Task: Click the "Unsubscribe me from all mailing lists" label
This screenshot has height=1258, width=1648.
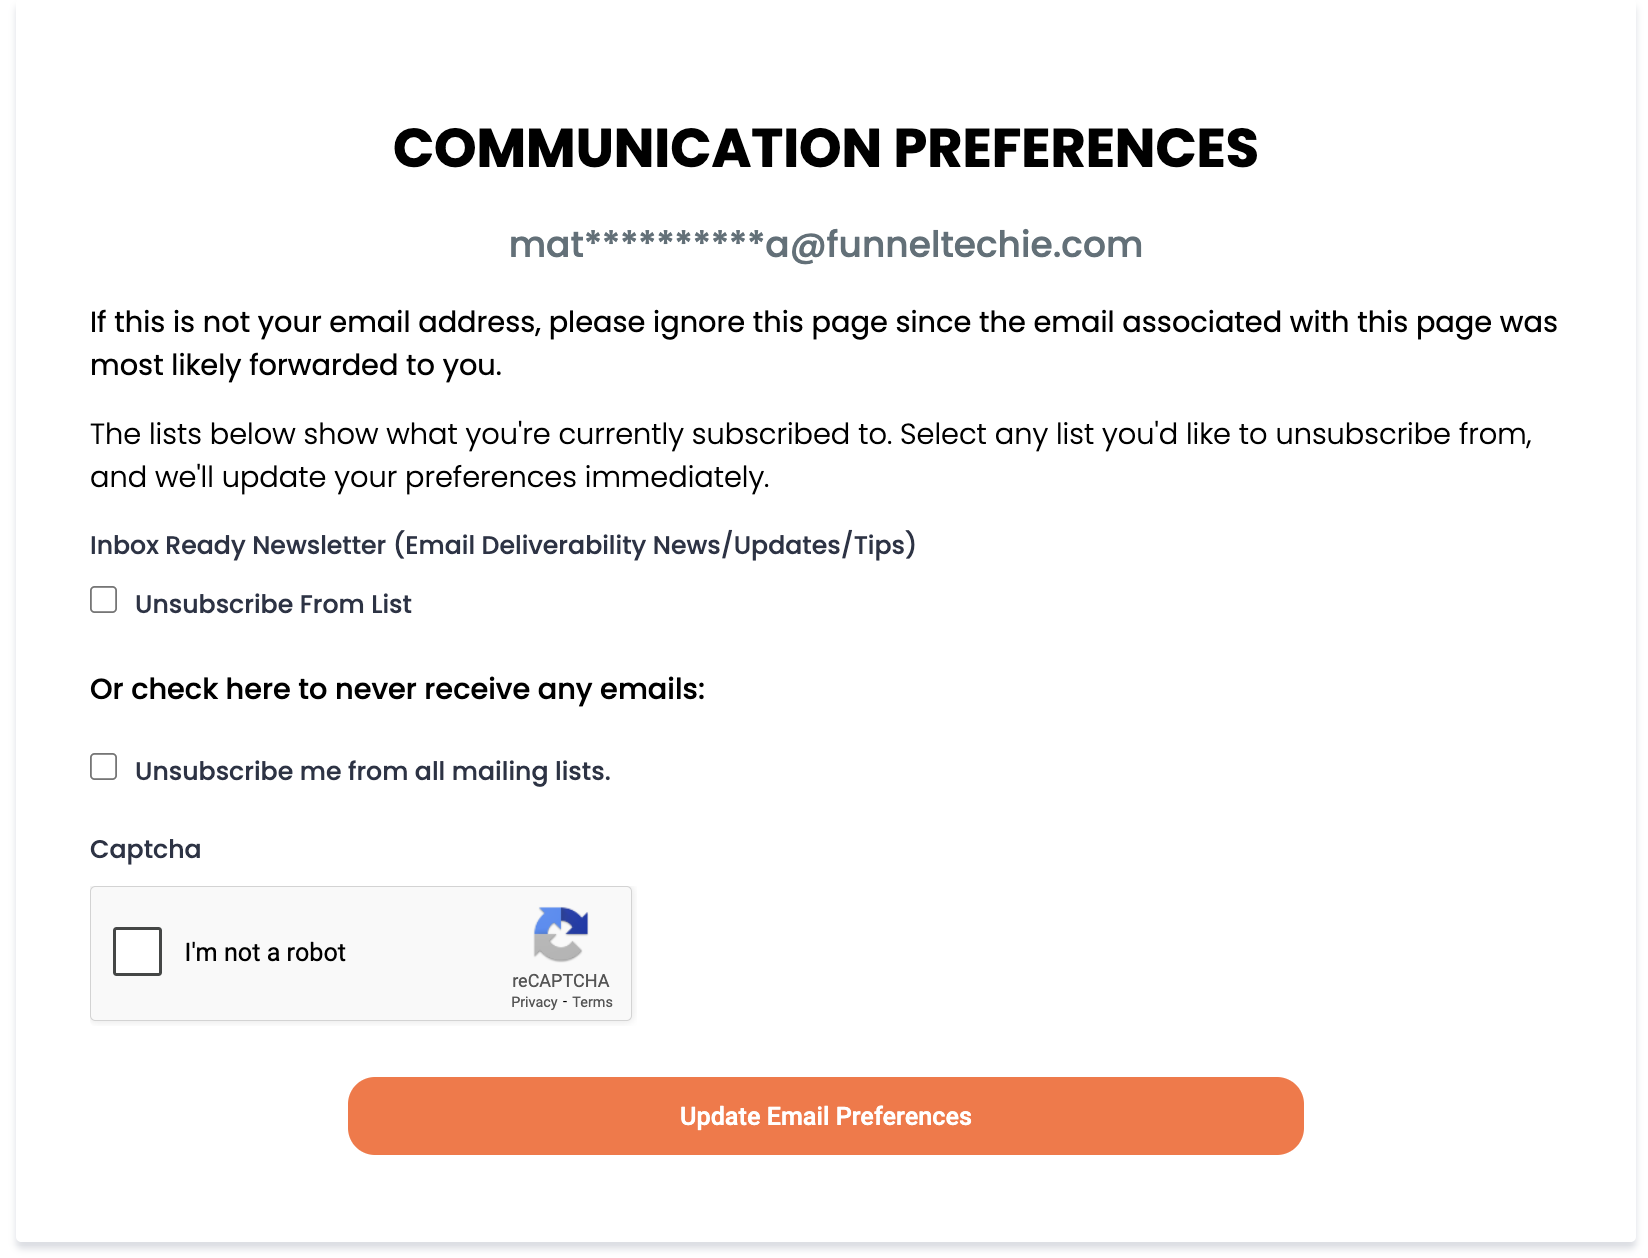Action: (x=373, y=770)
